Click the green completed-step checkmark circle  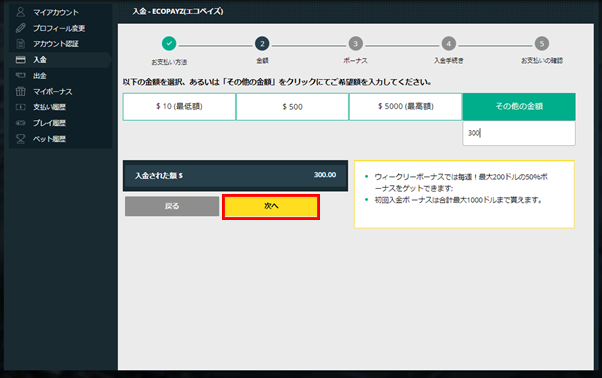pyautogui.click(x=169, y=43)
